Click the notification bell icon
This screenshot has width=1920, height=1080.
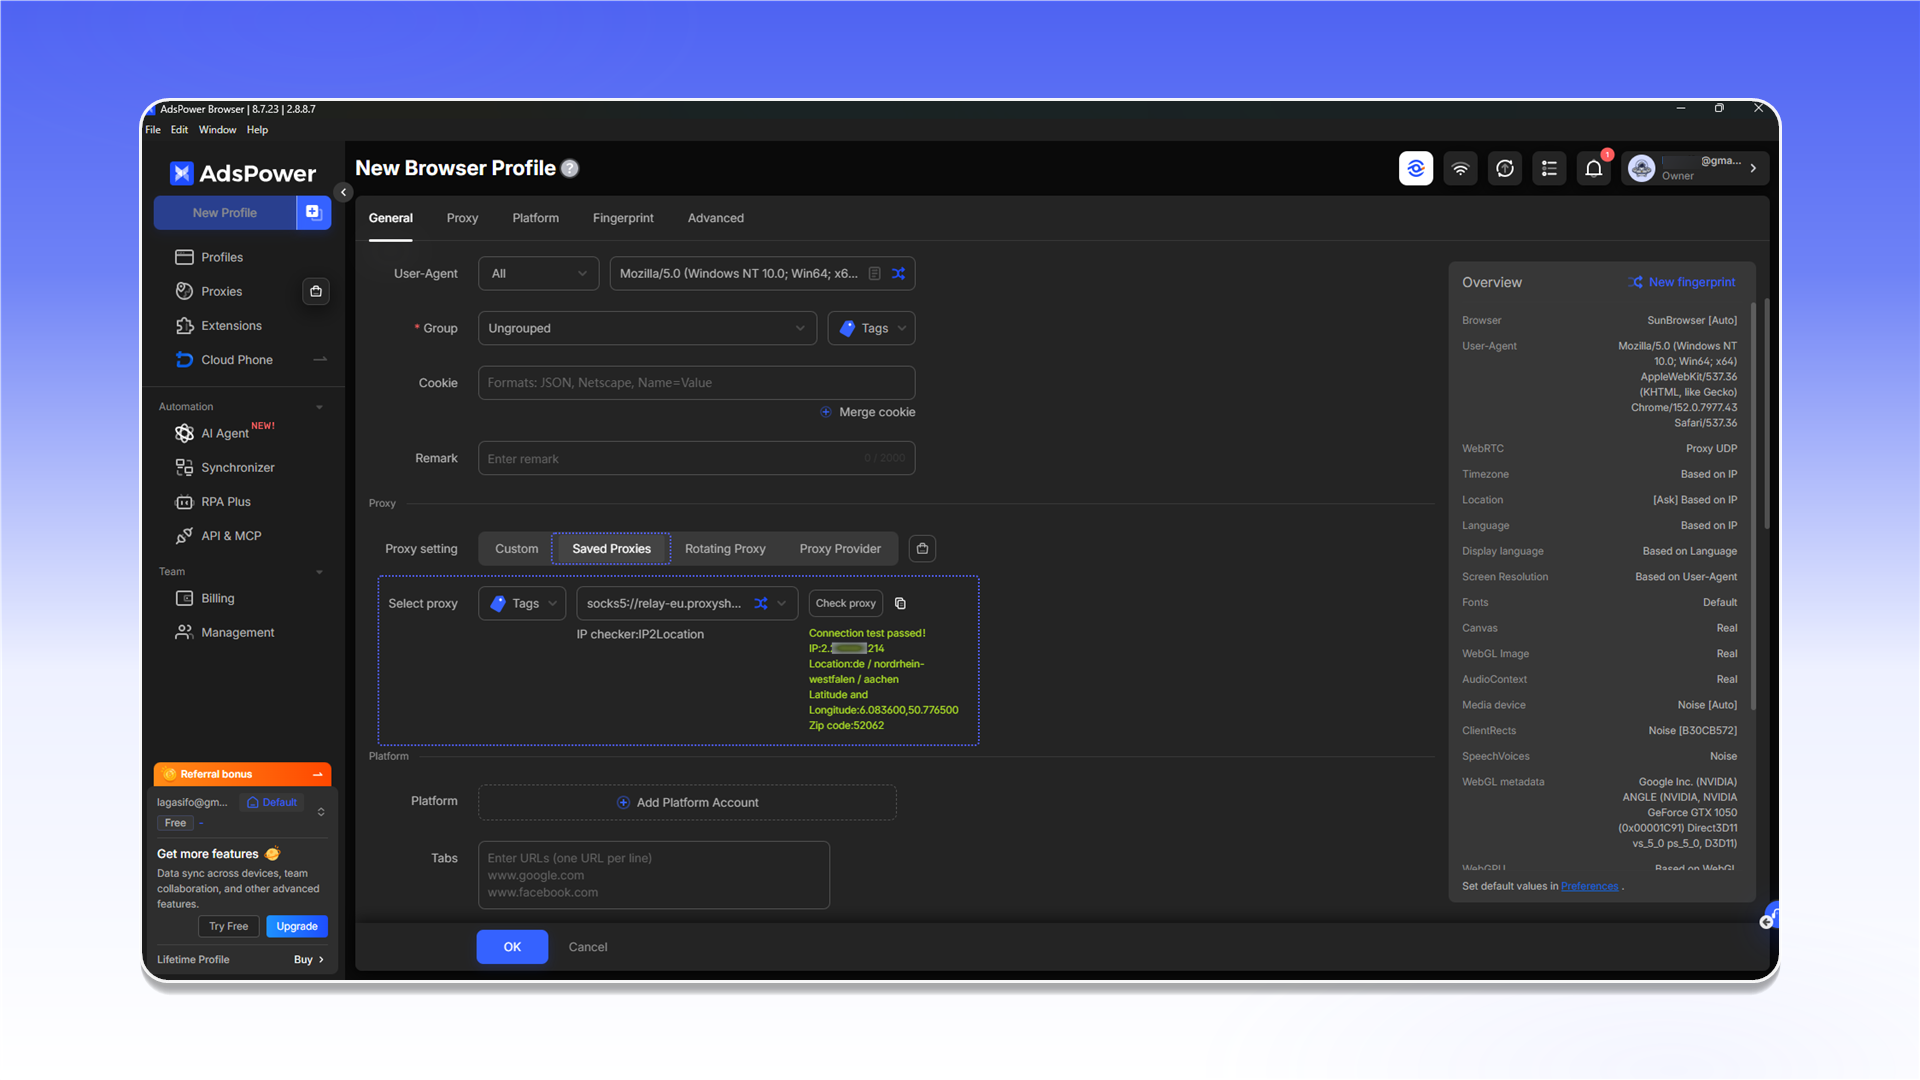(x=1594, y=169)
